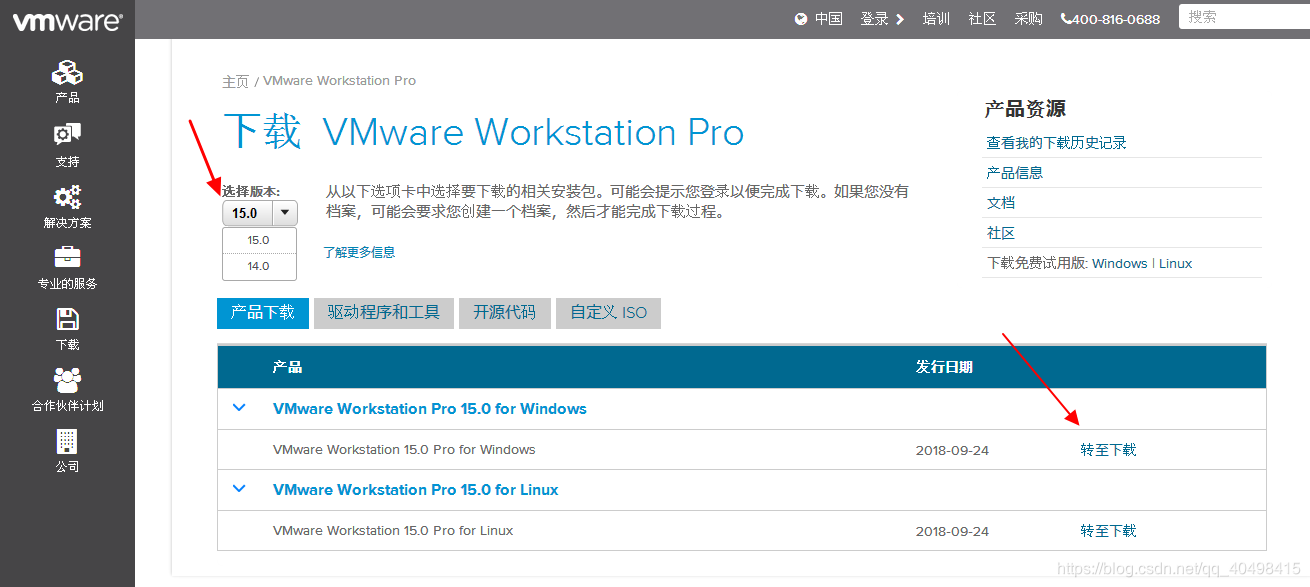Download free trial for Linux link
This screenshot has width=1310, height=587.
point(1175,264)
